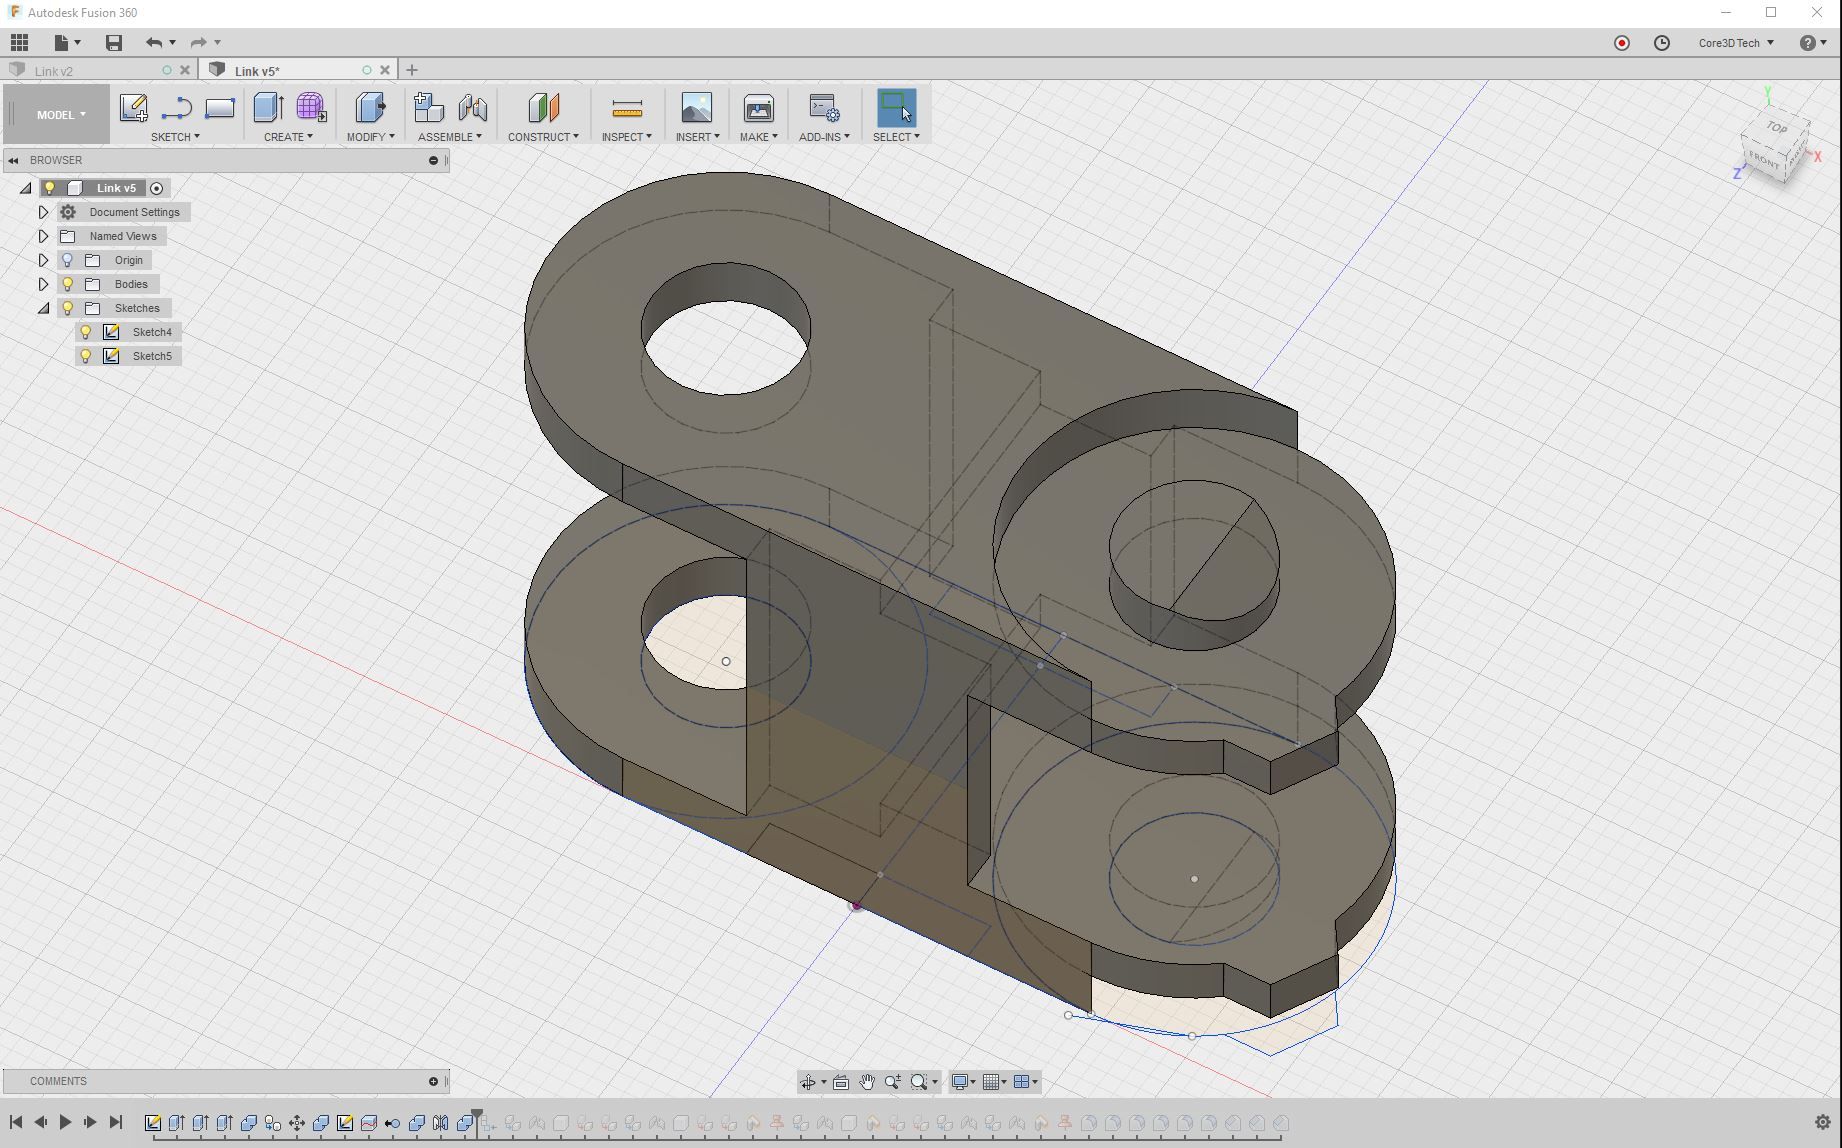
Task: Toggle visibility of the Bodies folder
Action: [x=66, y=283]
